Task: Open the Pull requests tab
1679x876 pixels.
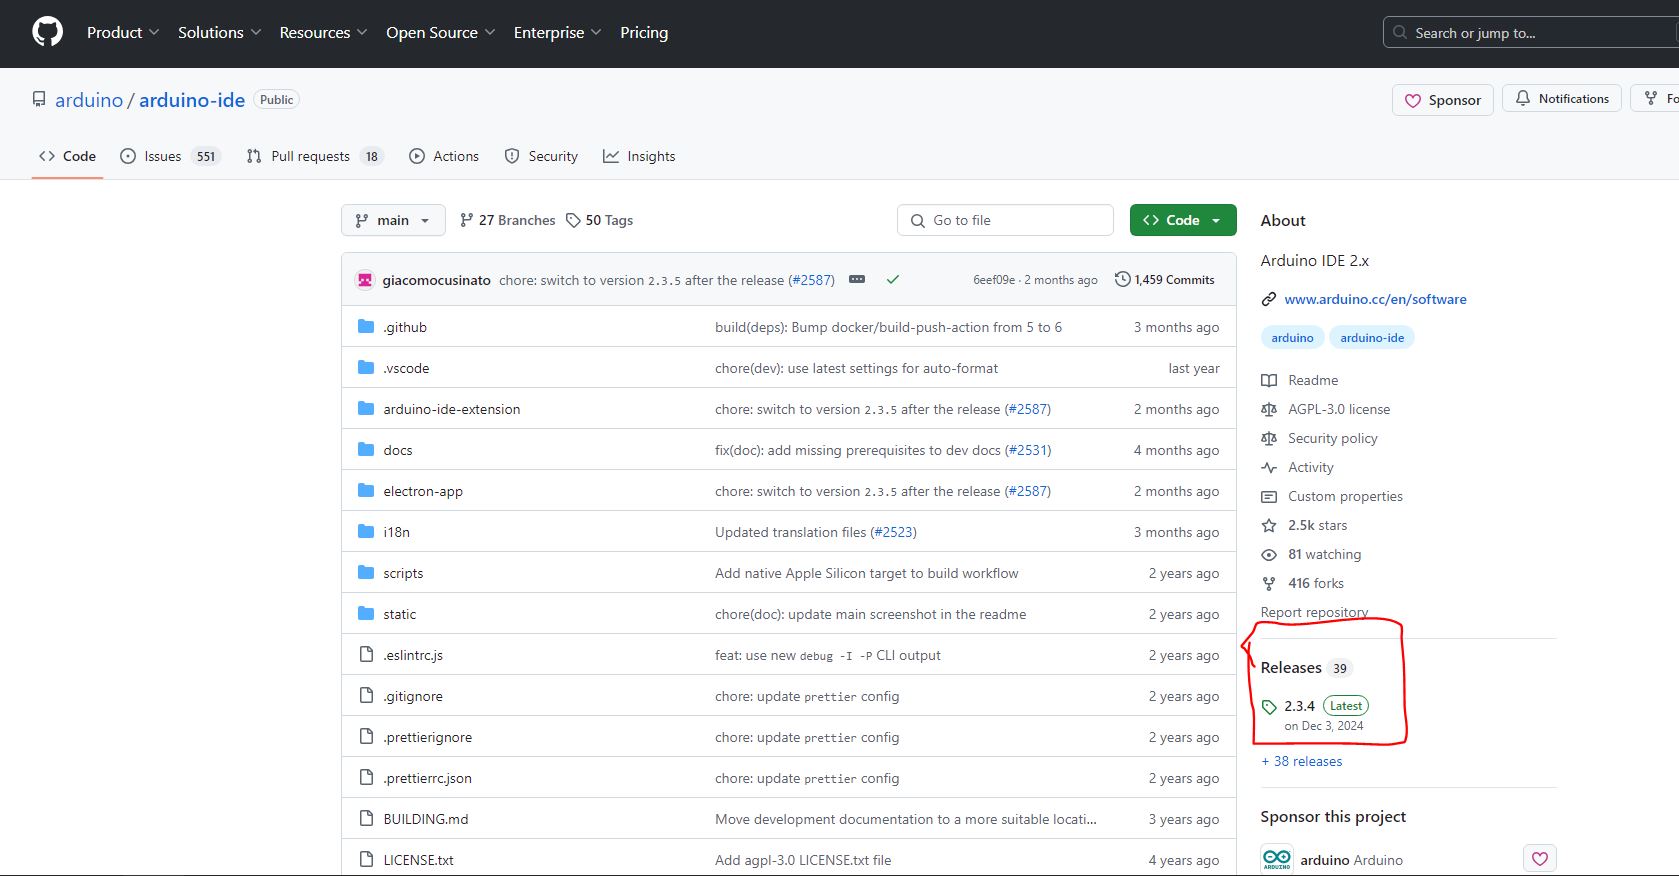Action: click(314, 156)
